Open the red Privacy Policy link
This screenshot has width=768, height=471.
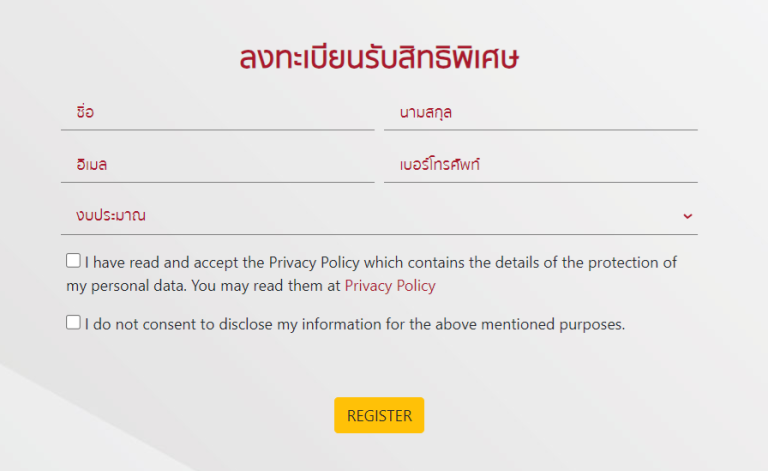tap(390, 285)
